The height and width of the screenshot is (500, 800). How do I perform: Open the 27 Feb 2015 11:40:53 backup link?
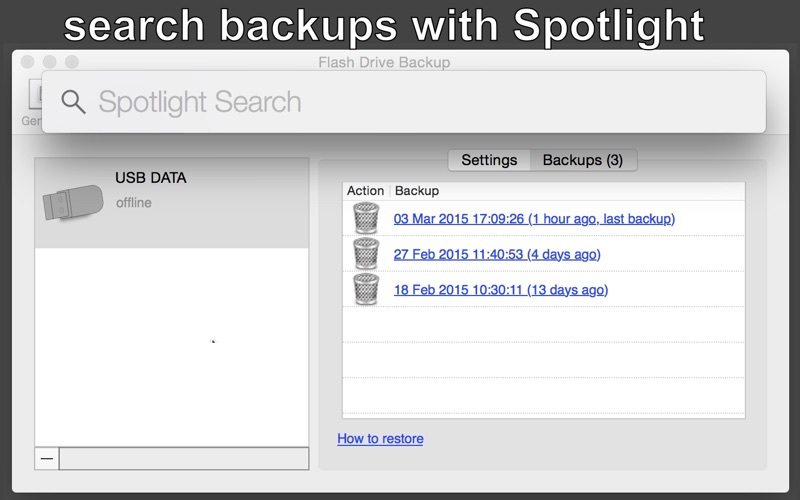point(497,254)
